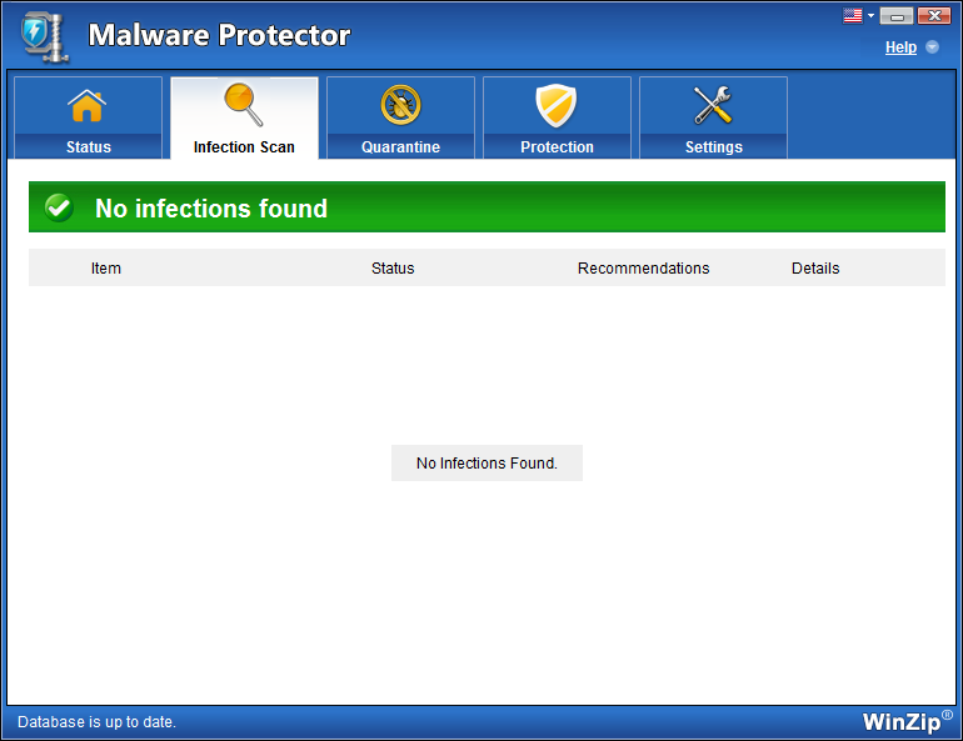Open the Help link
This screenshot has height=741, width=963.
click(x=900, y=47)
